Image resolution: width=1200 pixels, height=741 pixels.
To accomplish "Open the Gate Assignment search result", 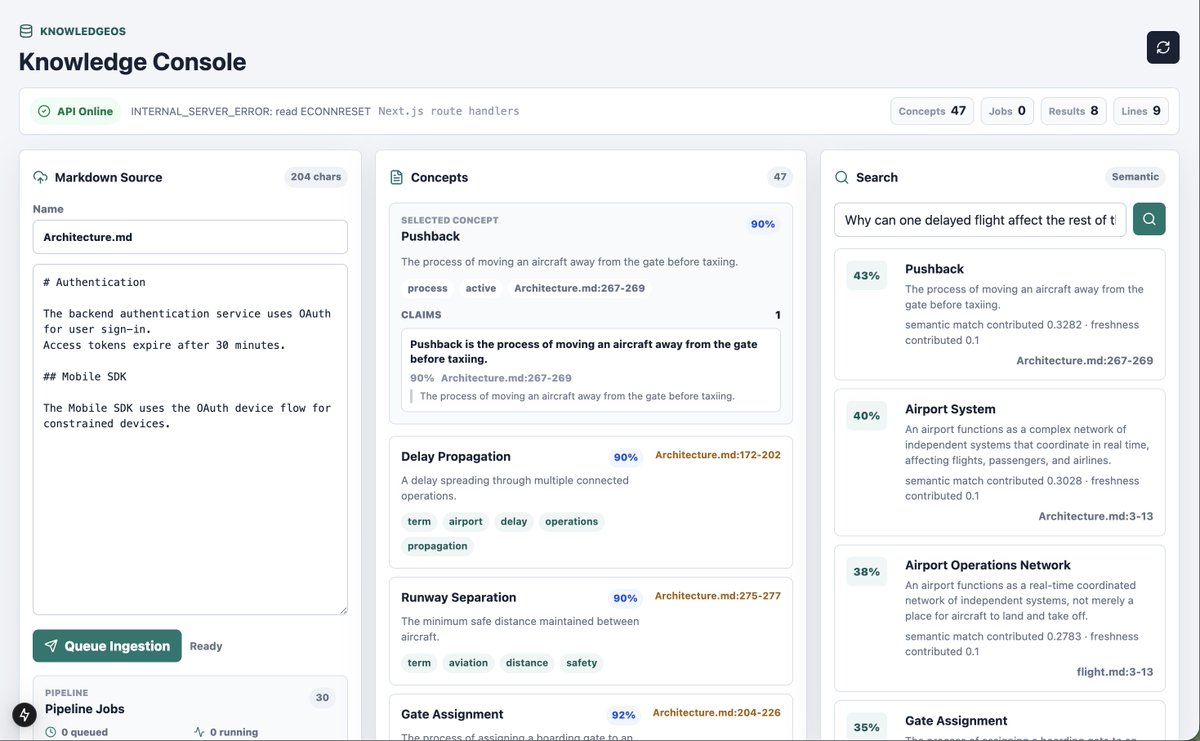I will pyautogui.click(x=1000, y=721).
